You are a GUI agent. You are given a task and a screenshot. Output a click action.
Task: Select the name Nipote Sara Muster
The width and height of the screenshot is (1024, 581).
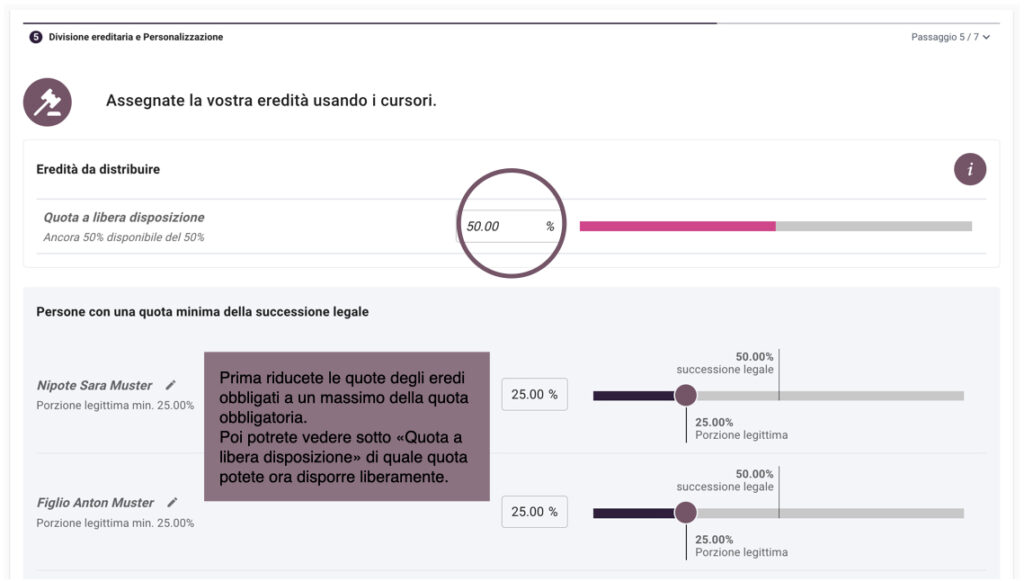click(x=94, y=385)
